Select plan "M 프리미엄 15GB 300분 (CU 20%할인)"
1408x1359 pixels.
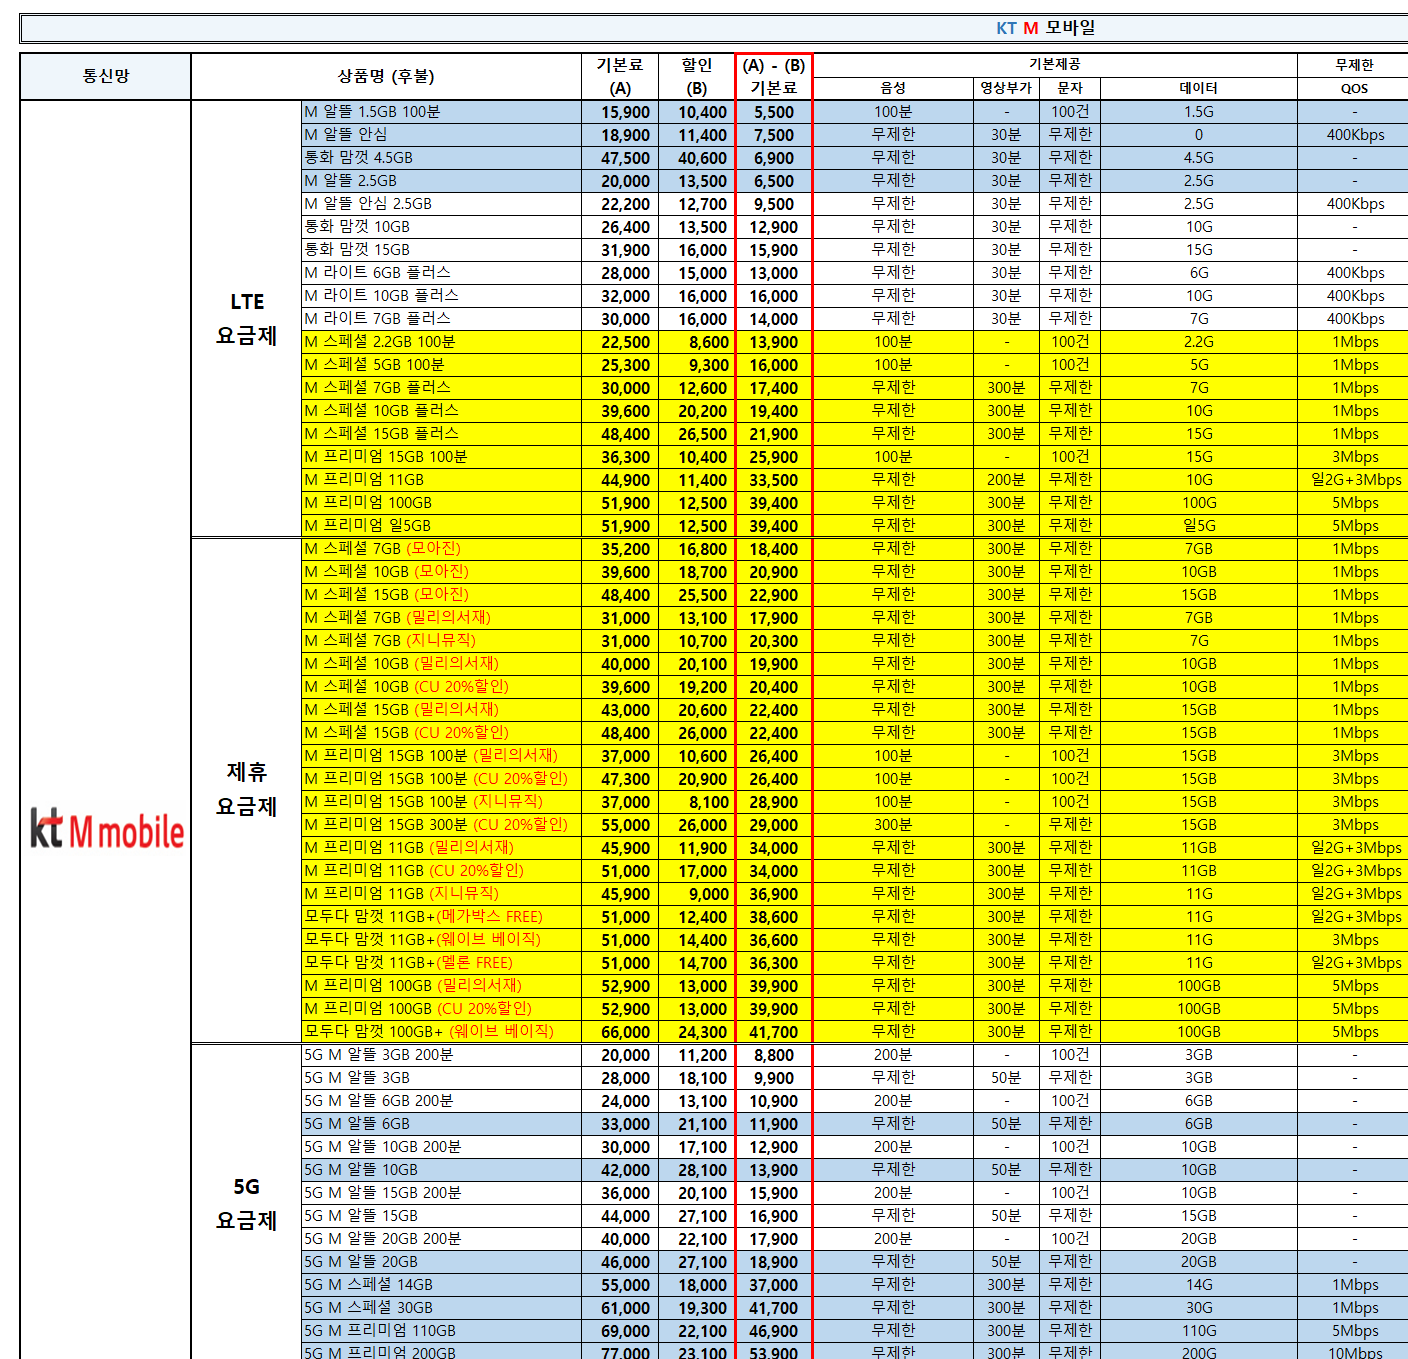pos(435,825)
